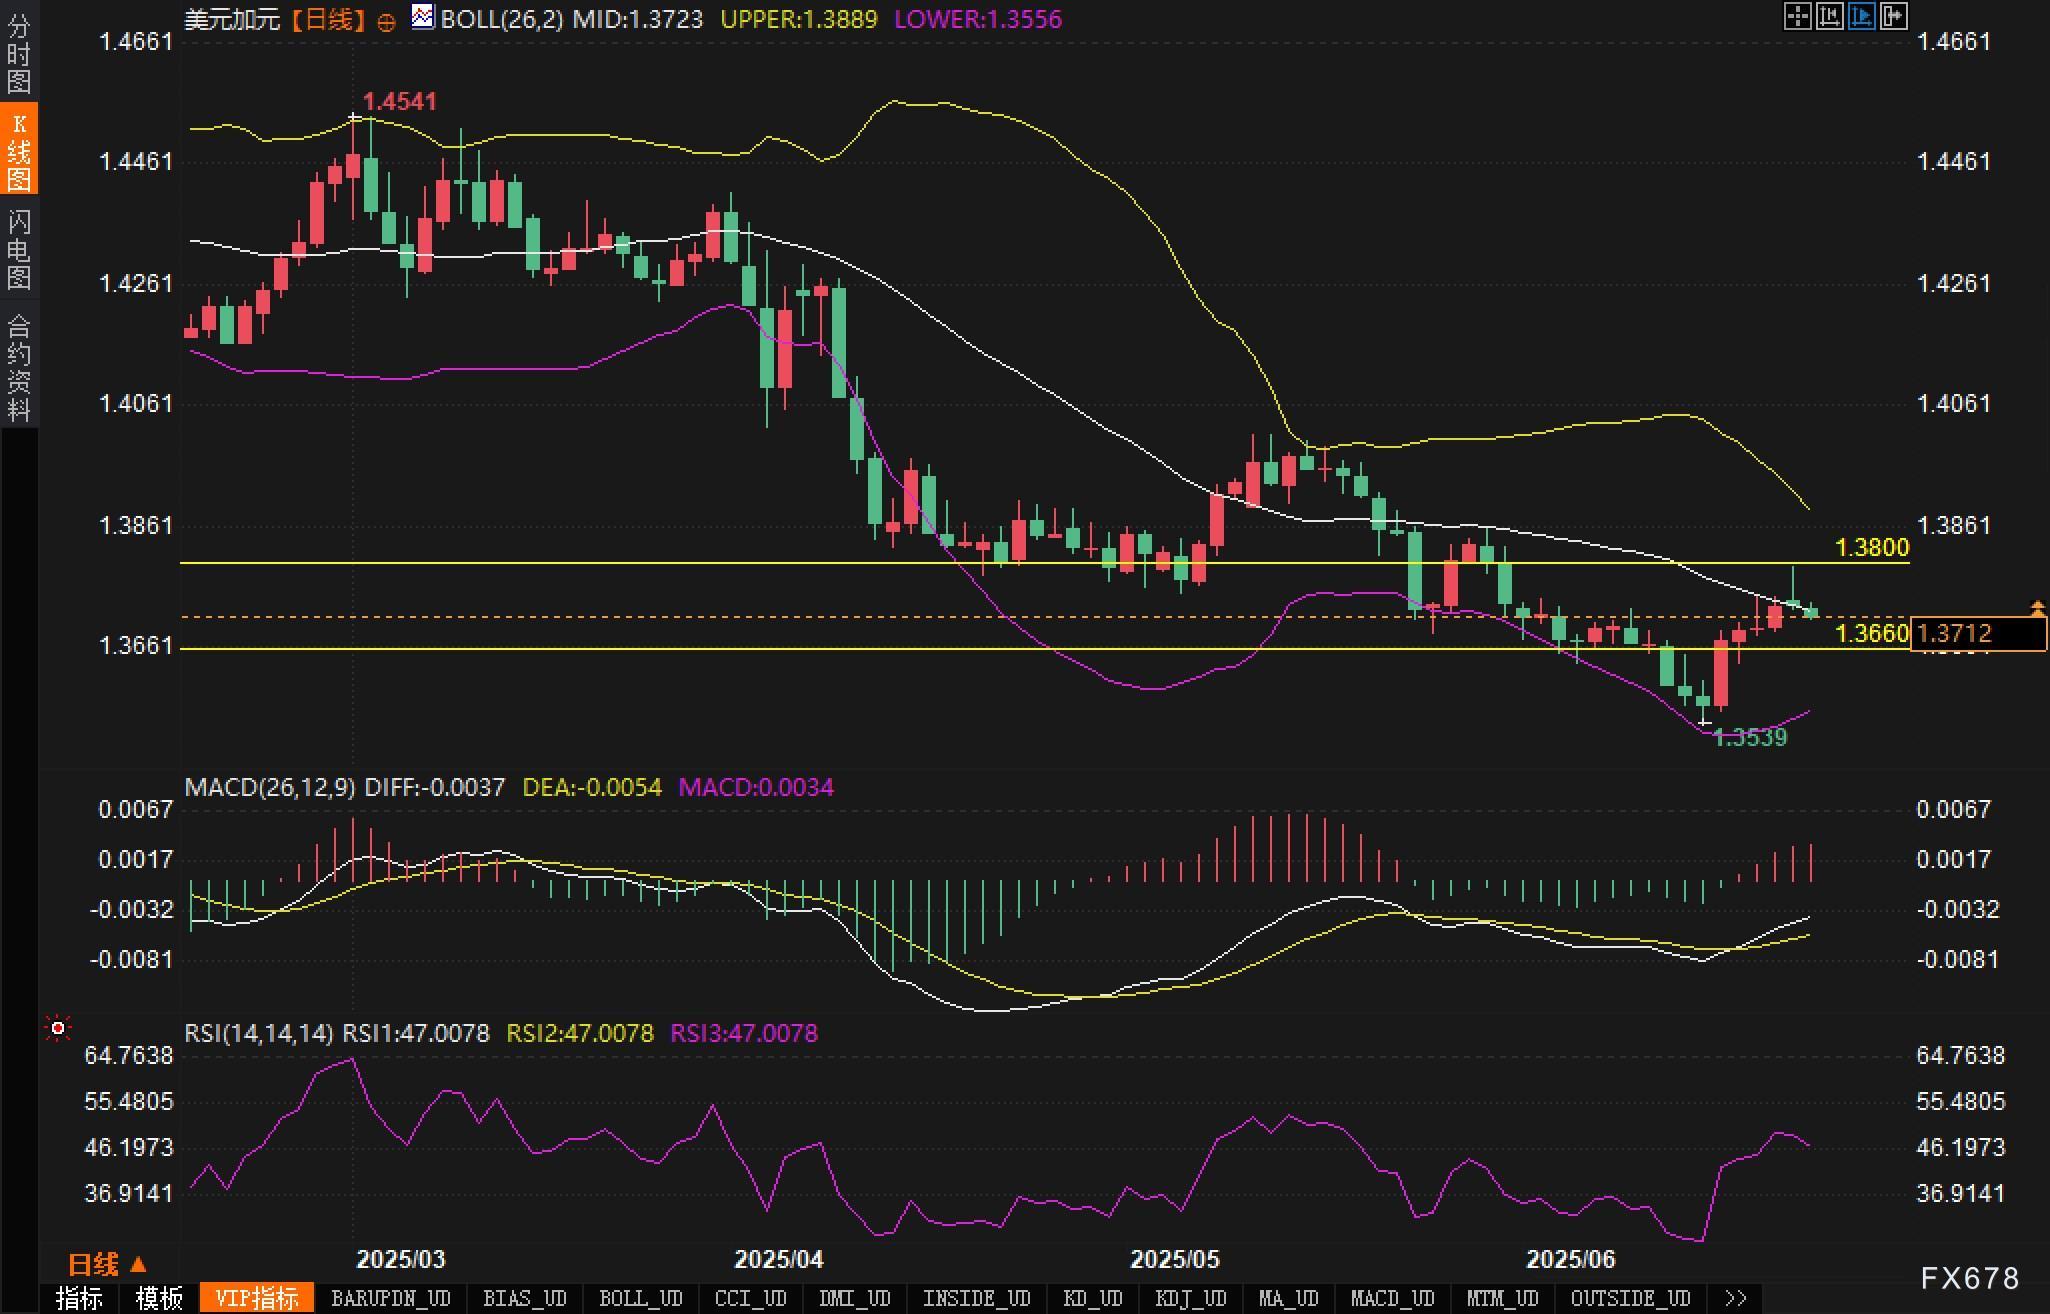Open the 闪电图 sidebar view

[19, 250]
